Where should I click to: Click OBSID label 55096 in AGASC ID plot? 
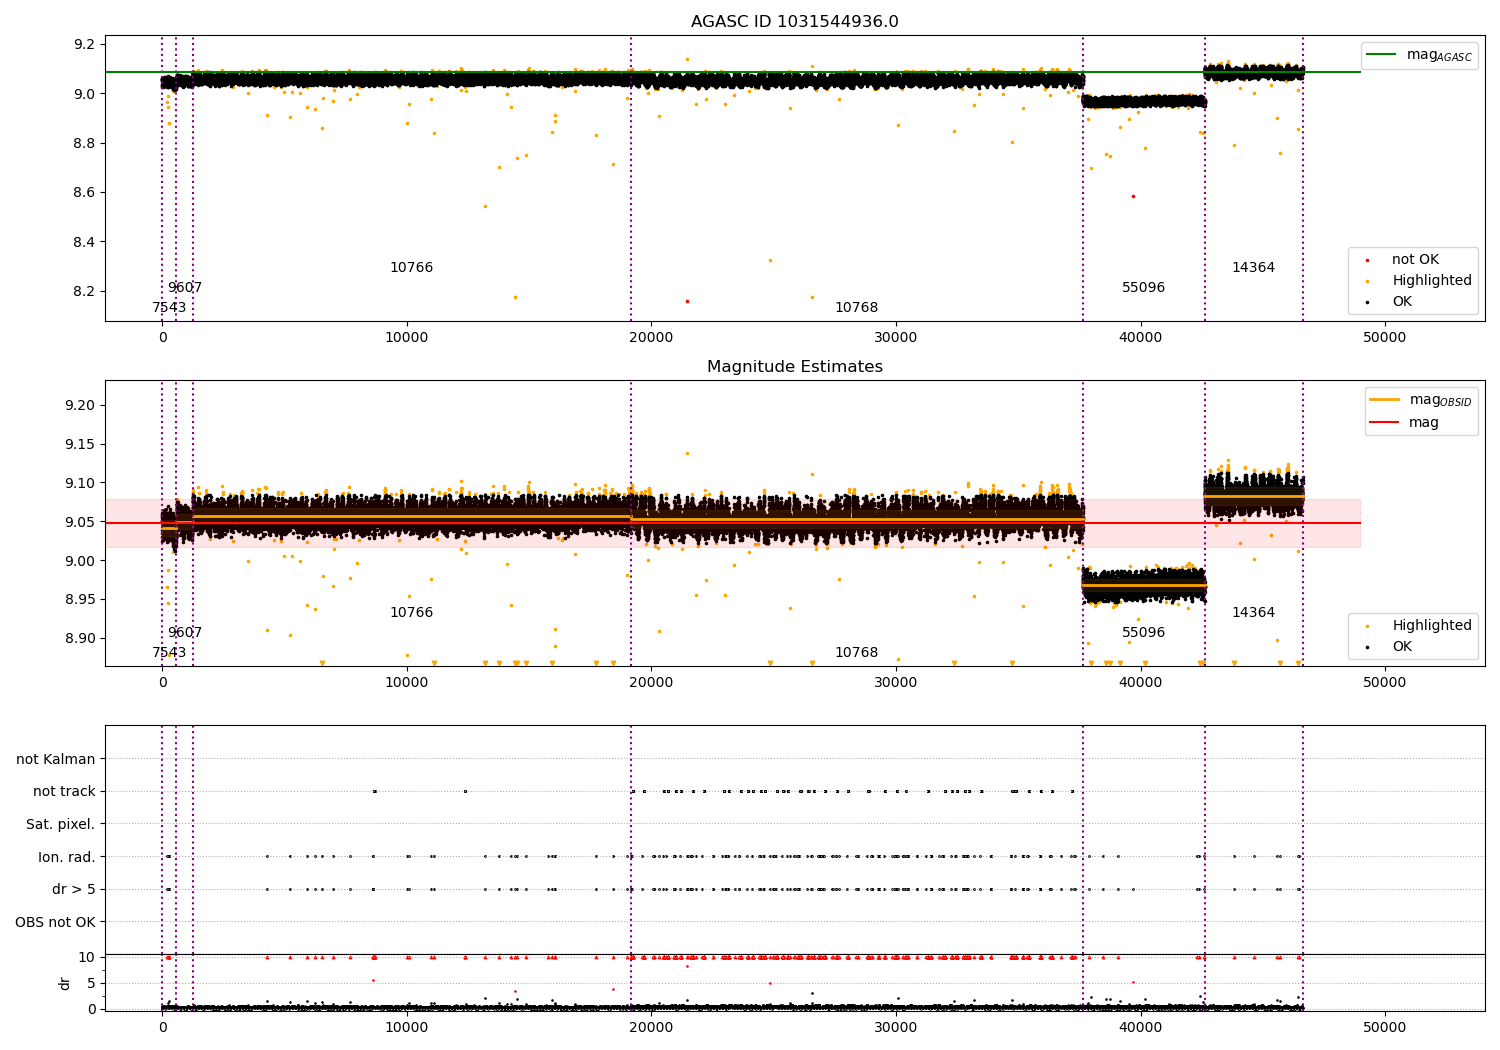click(x=1144, y=288)
